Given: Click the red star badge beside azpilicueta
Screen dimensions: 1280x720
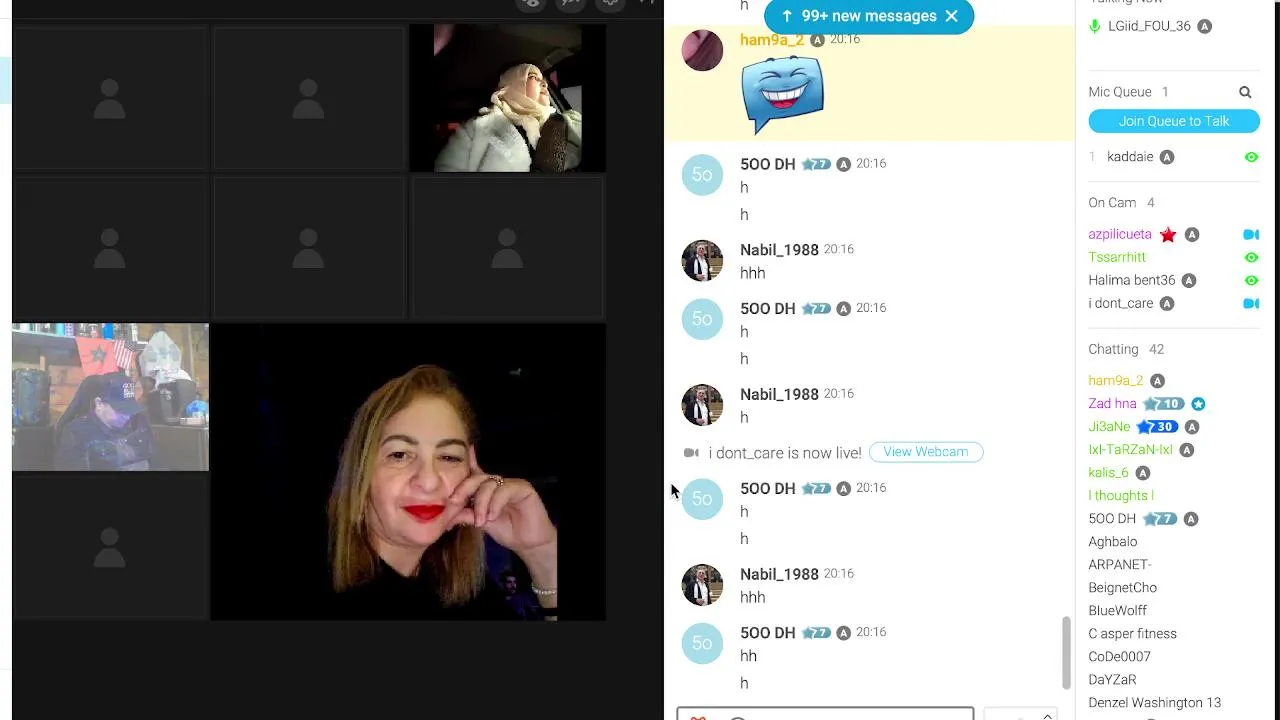Looking at the screenshot, I should point(1168,235).
